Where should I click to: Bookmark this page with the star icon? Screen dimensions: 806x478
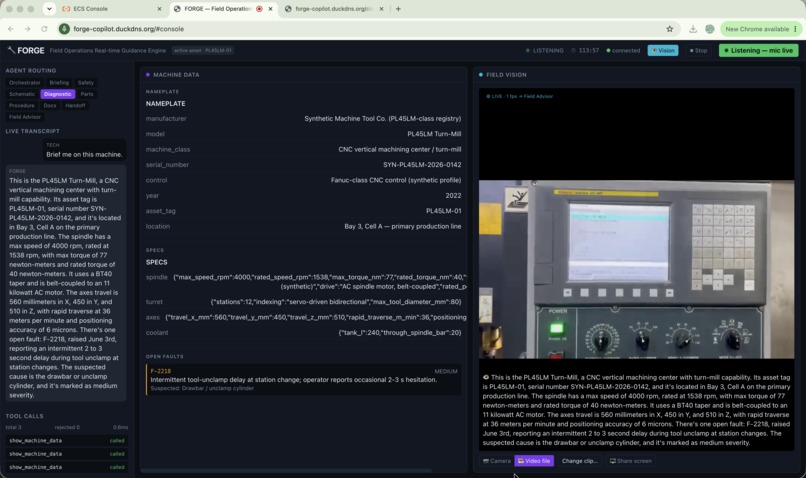669,29
